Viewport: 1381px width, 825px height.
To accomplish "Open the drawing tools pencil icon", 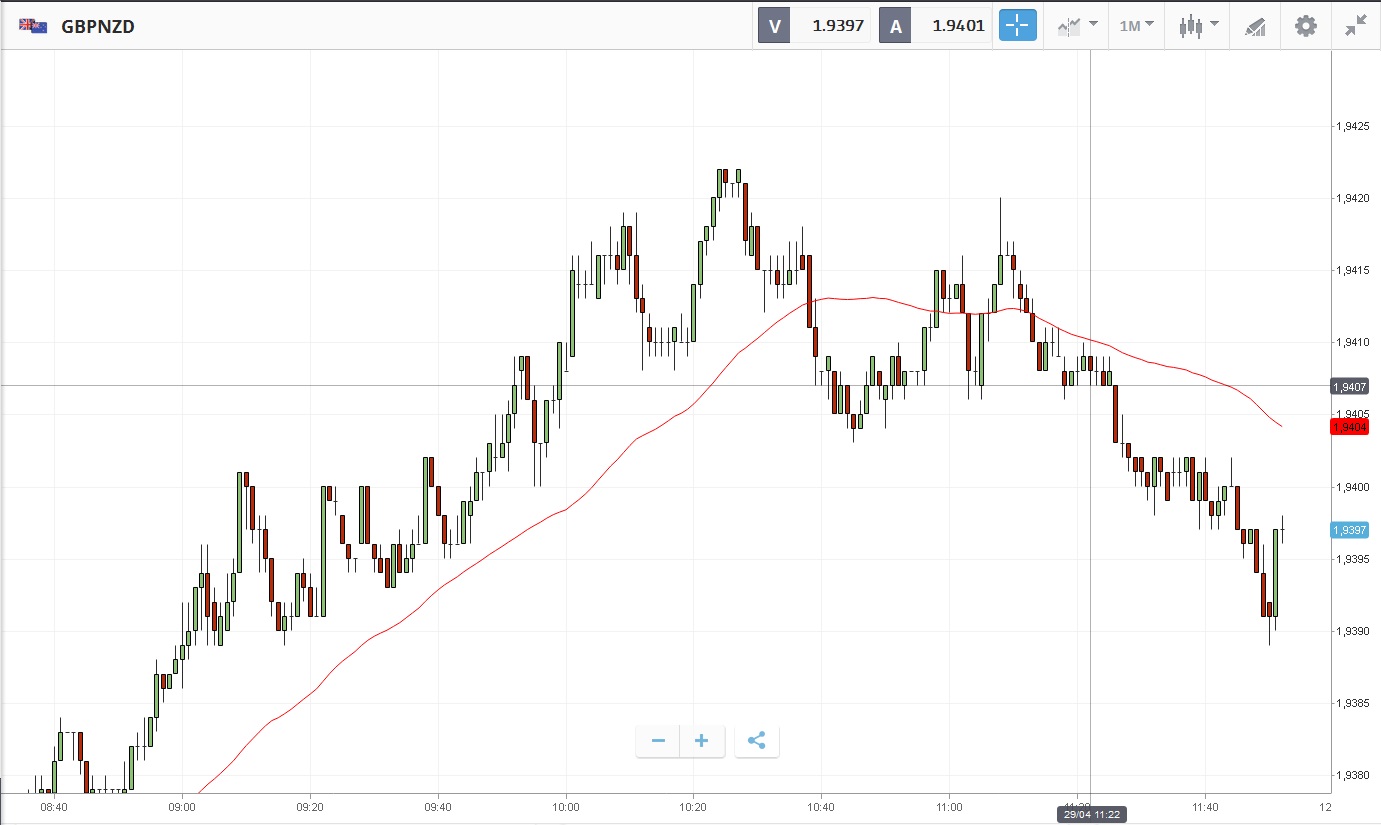I will (x=1255, y=27).
